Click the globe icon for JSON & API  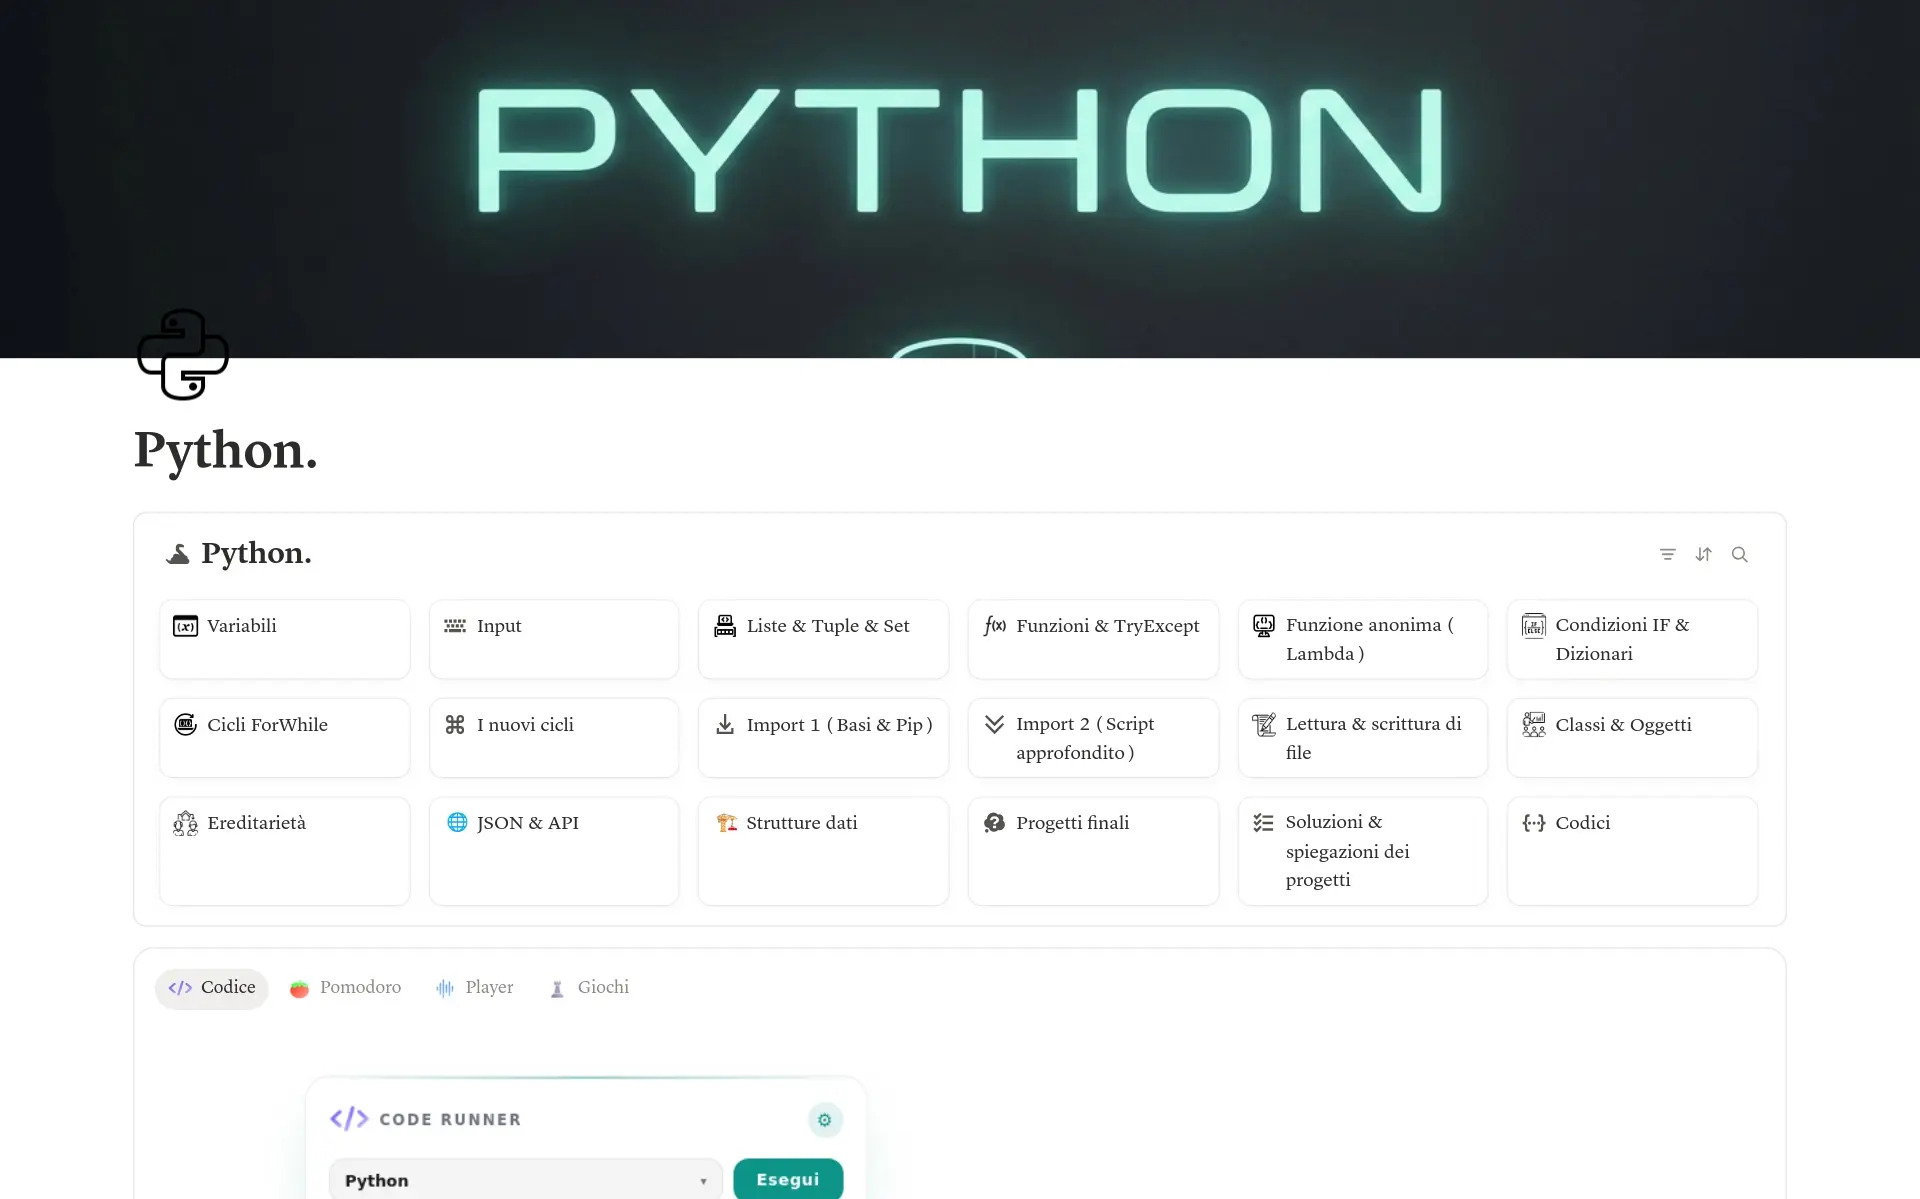pyautogui.click(x=457, y=822)
